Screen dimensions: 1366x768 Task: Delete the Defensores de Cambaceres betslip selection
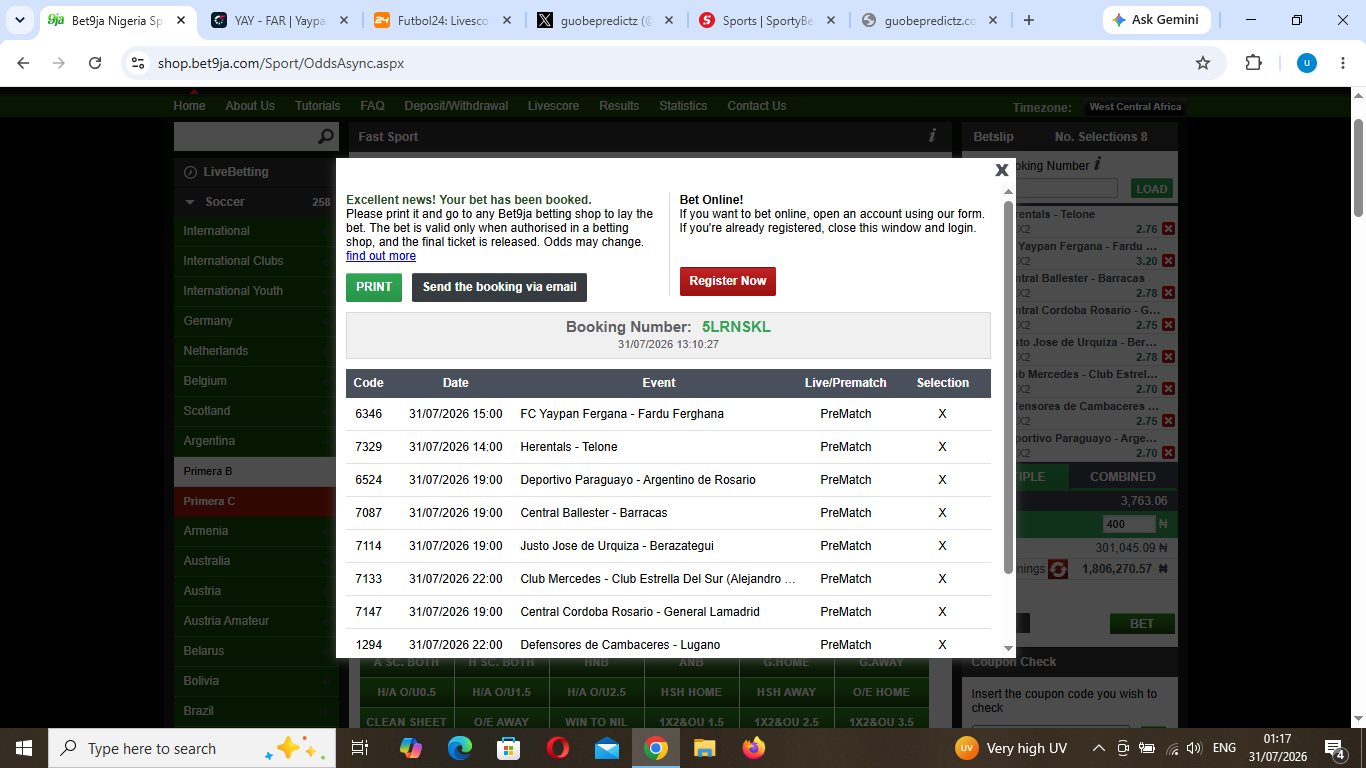coord(1168,421)
